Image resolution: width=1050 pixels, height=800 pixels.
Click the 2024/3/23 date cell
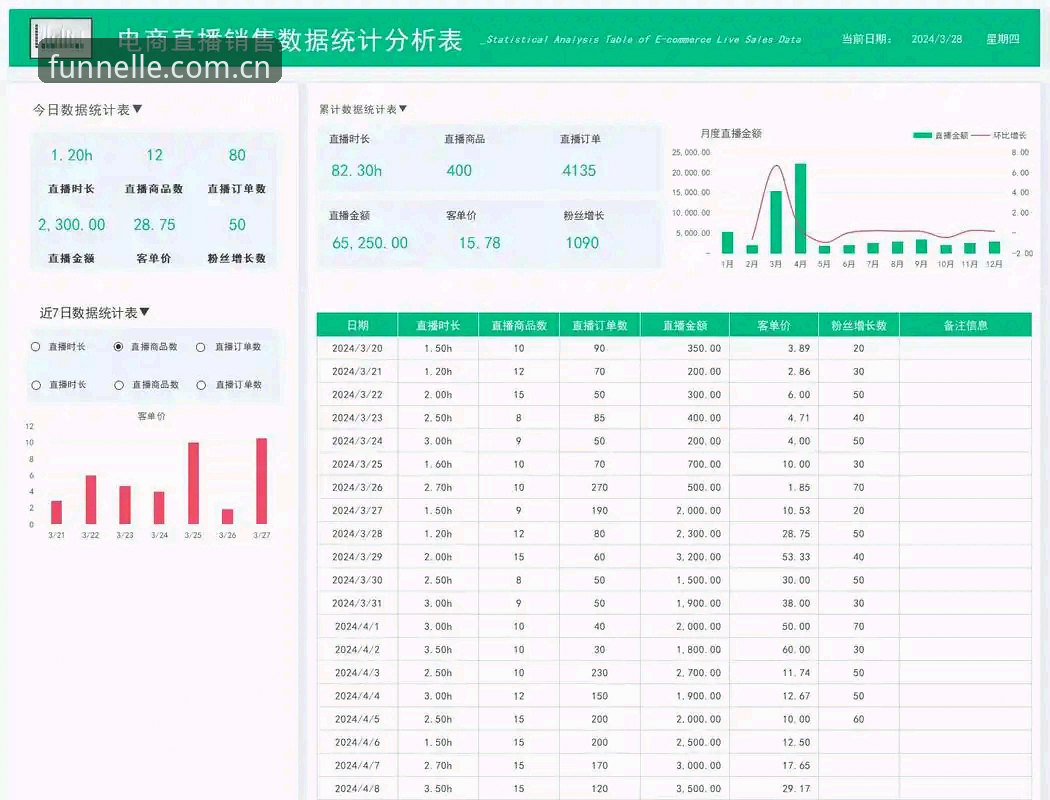(358, 418)
